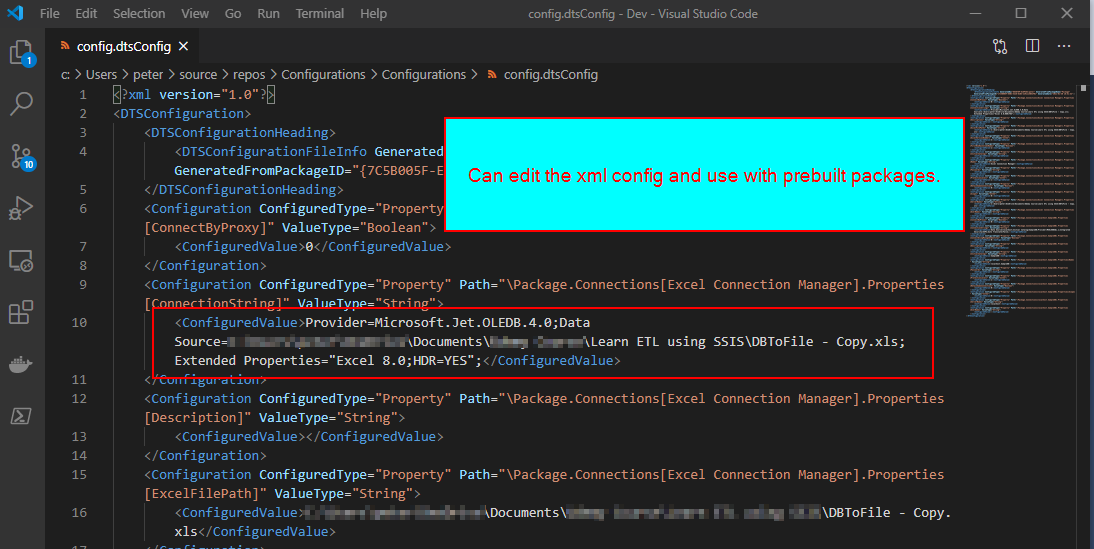1094x549 pixels.
Task: Open the Edit menu
Action: (x=87, y=13)
